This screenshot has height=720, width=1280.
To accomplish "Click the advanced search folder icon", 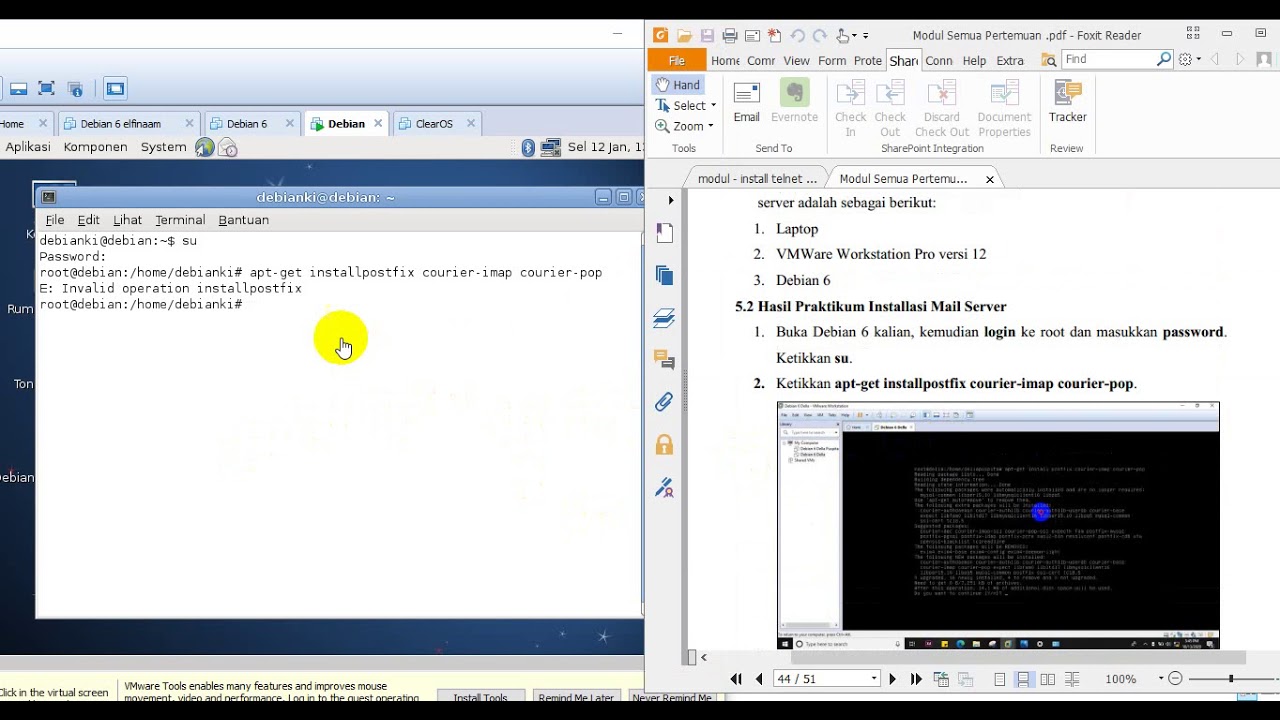I will [x=1048, y=60].
